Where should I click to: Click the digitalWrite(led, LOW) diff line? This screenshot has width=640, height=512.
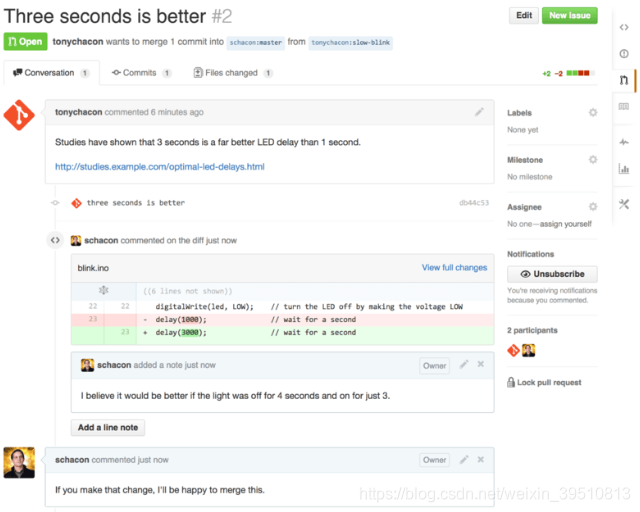282,307
